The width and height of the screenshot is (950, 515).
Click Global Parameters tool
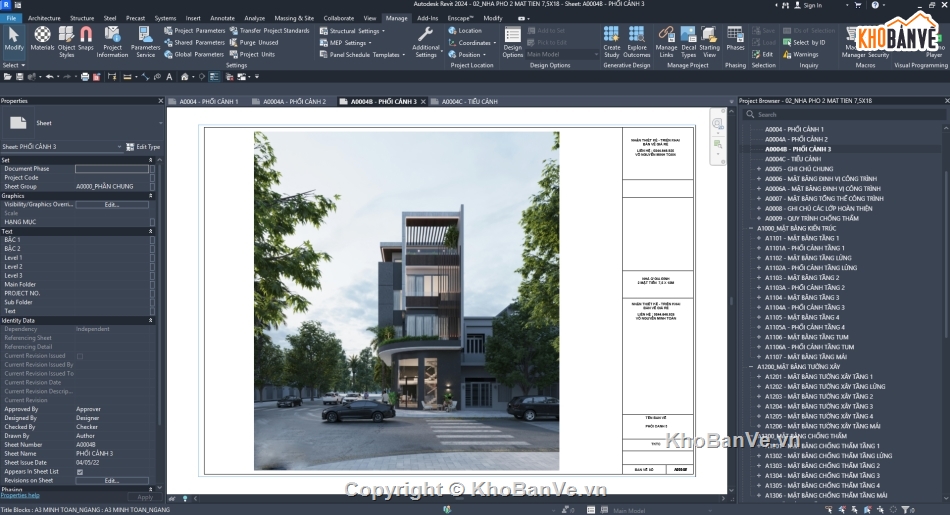click(x=194, y=54)
